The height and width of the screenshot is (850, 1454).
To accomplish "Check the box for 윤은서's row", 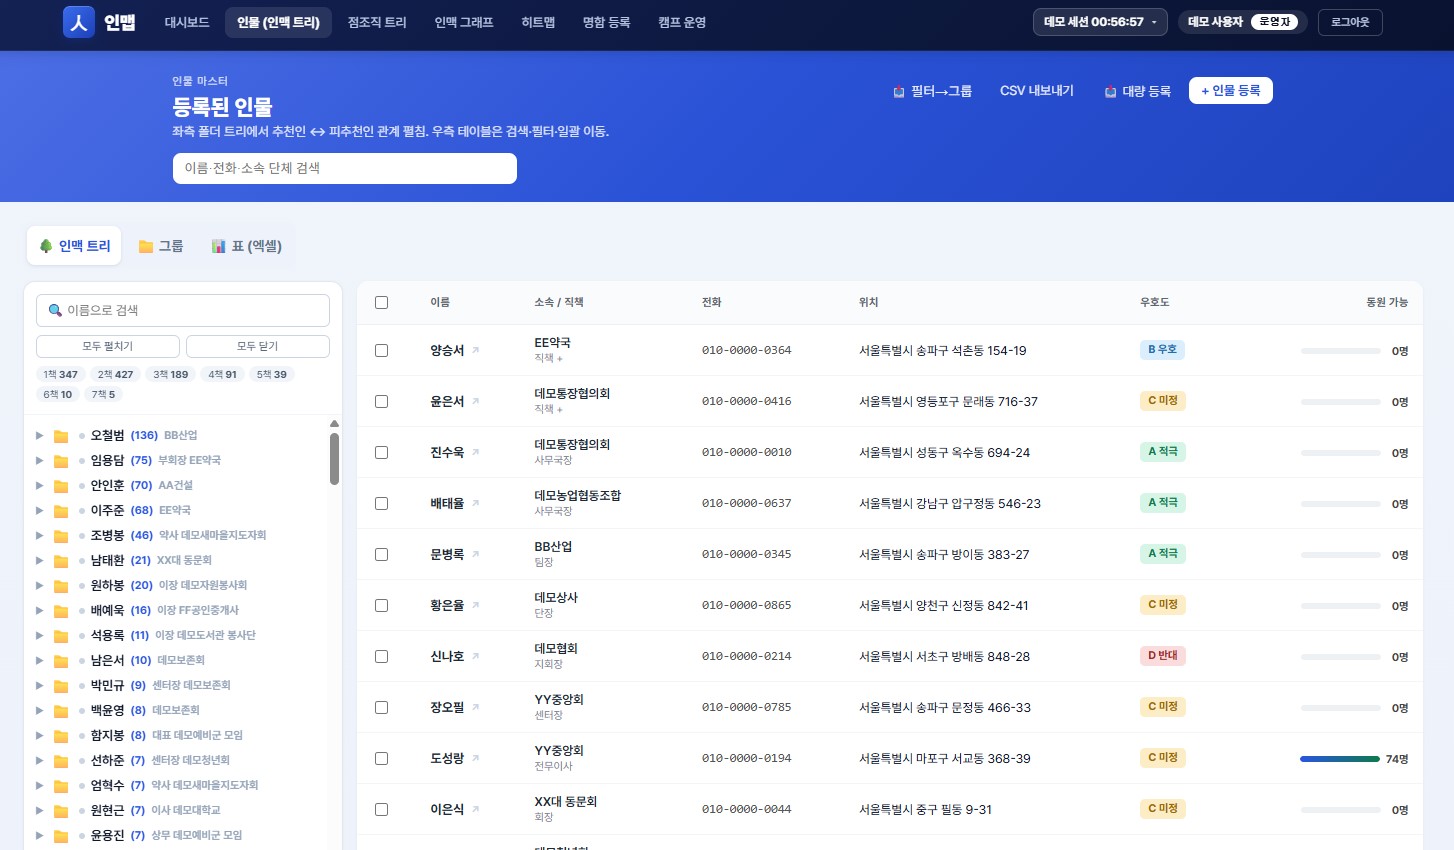I will (381, 401).
